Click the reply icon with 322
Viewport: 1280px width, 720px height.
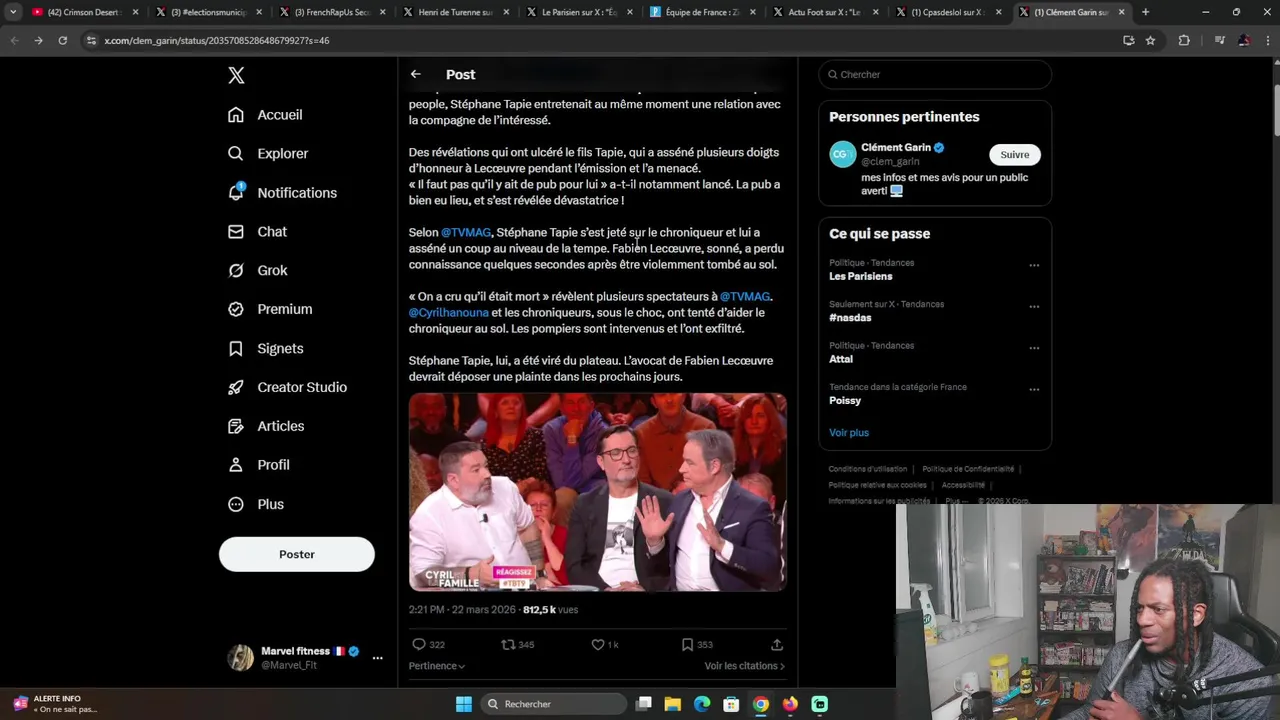419,645
